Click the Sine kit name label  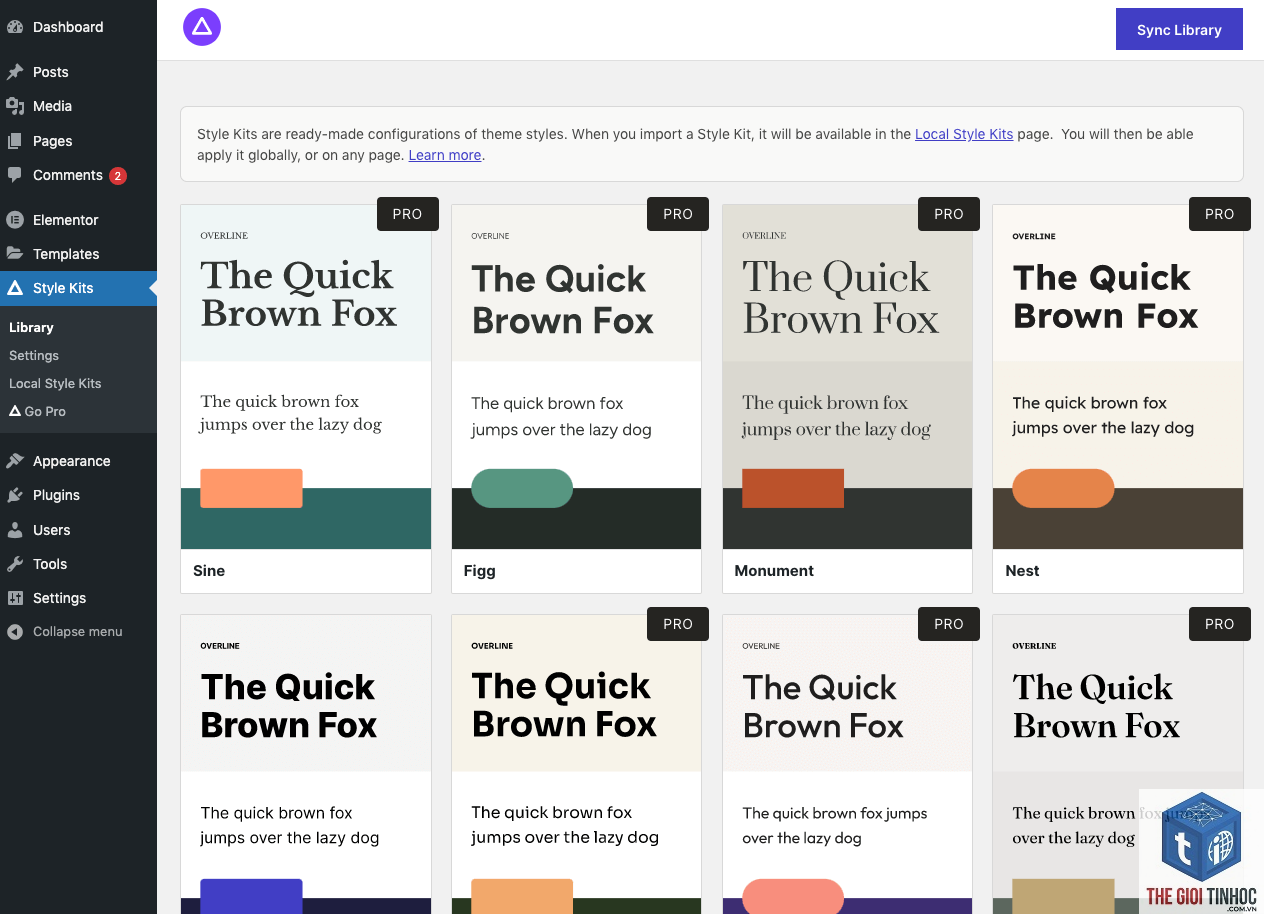(x=209, y=571)
